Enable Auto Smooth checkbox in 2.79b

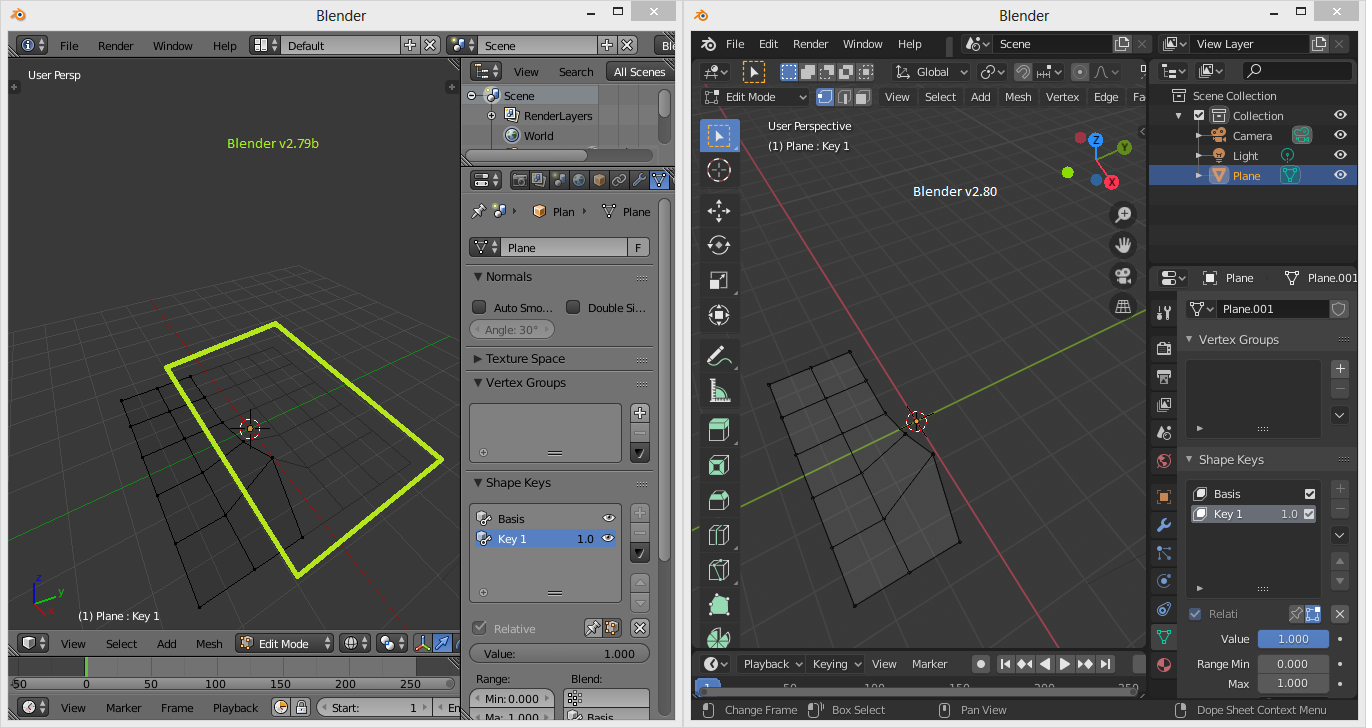pyautogui.click(x=479, y=307)
